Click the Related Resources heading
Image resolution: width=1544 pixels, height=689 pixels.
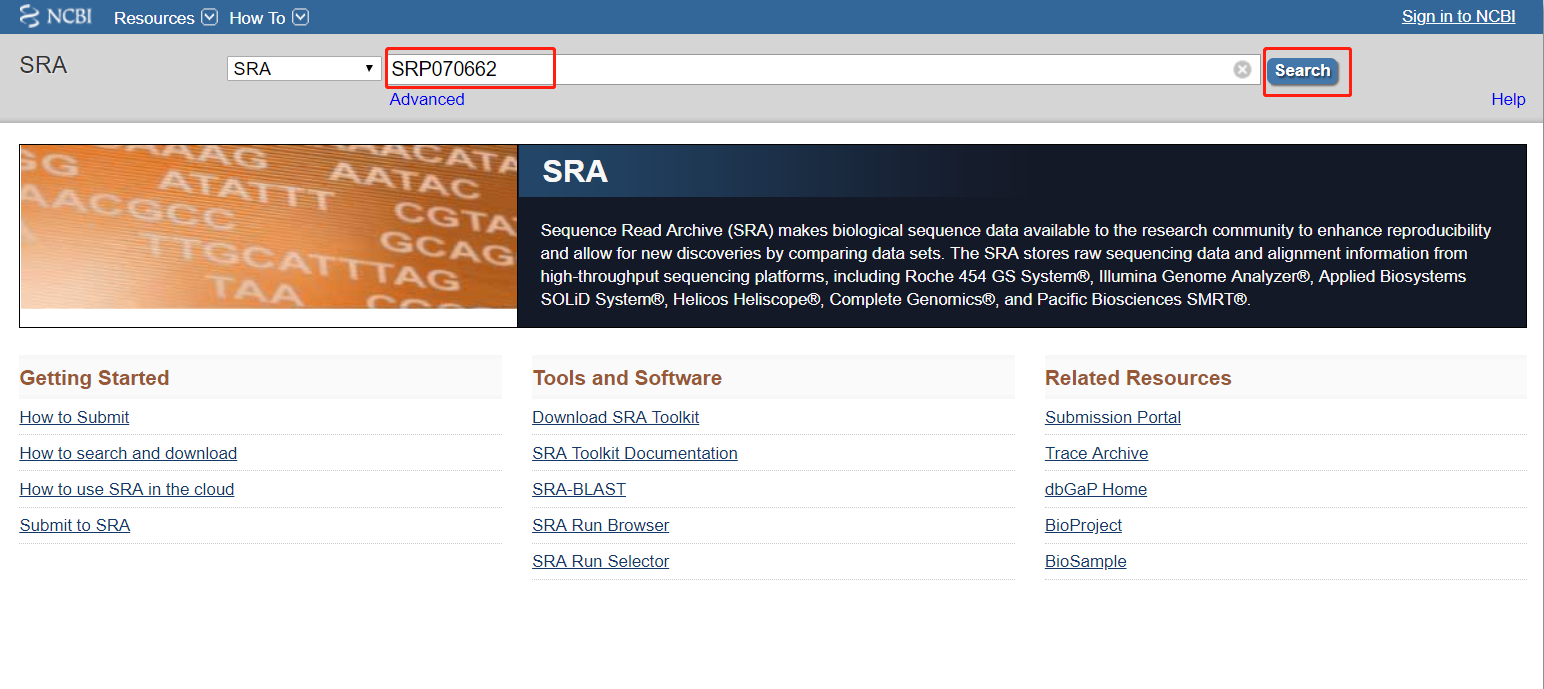coord(1138,378)
